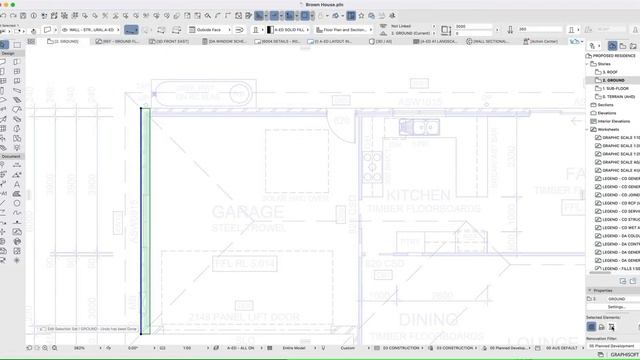Toggle the first blue snap button in the toolbar
This screenshot has height=360, width=640.
pos(259,16)
